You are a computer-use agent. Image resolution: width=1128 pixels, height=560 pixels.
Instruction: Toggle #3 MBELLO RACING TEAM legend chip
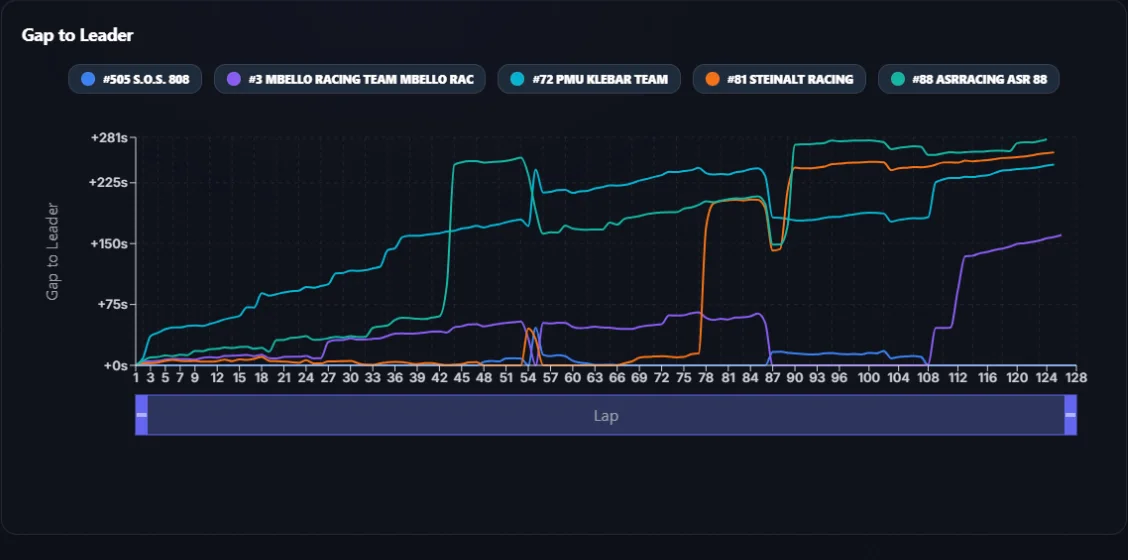click(350, 79)
